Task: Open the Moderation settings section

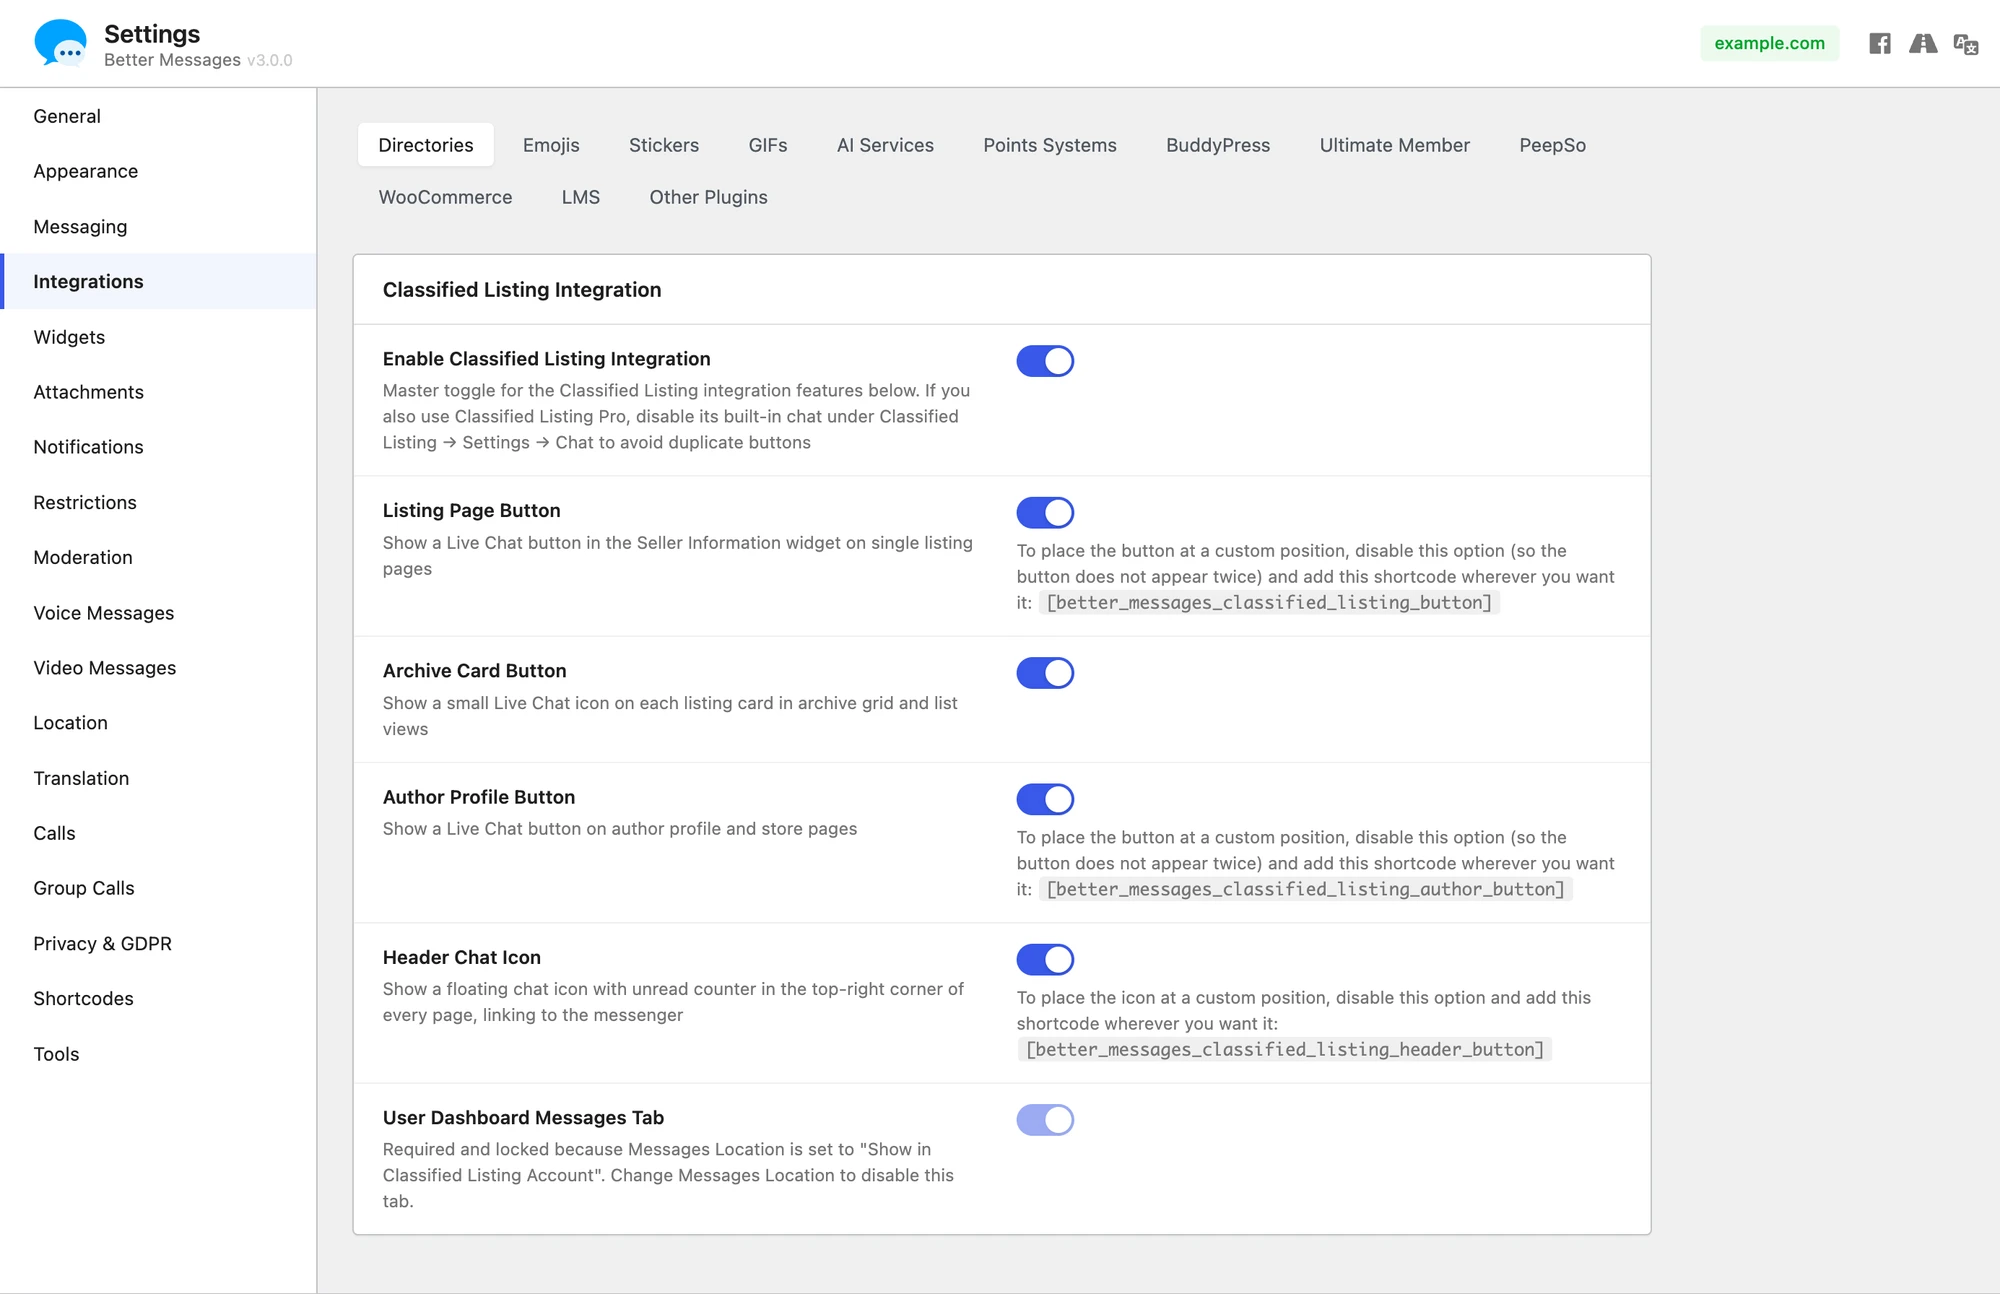Action: click(158, 557)
